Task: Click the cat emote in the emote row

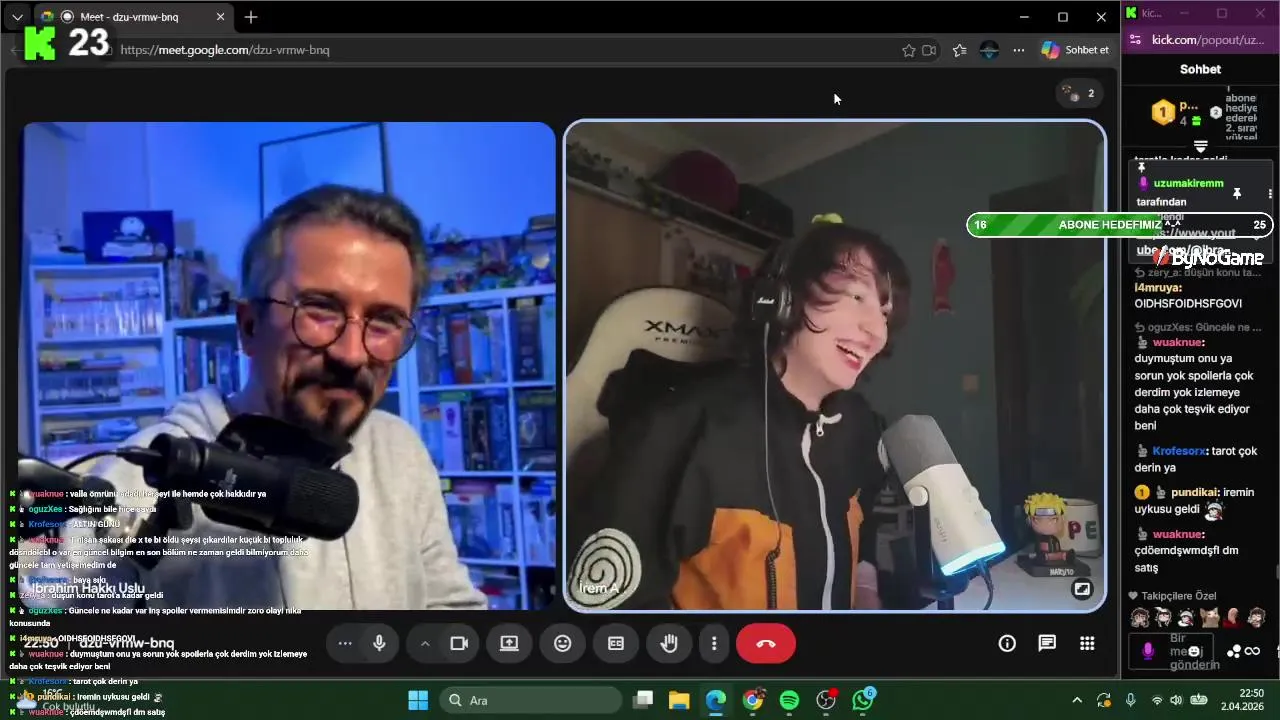Action: 1210,617
